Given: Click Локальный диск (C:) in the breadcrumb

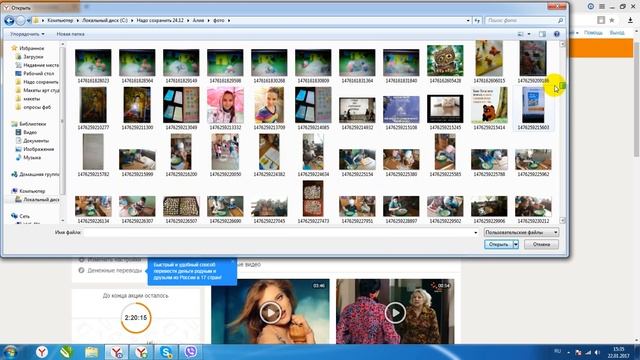Looking at the screenshot, I should coord(105,20).
